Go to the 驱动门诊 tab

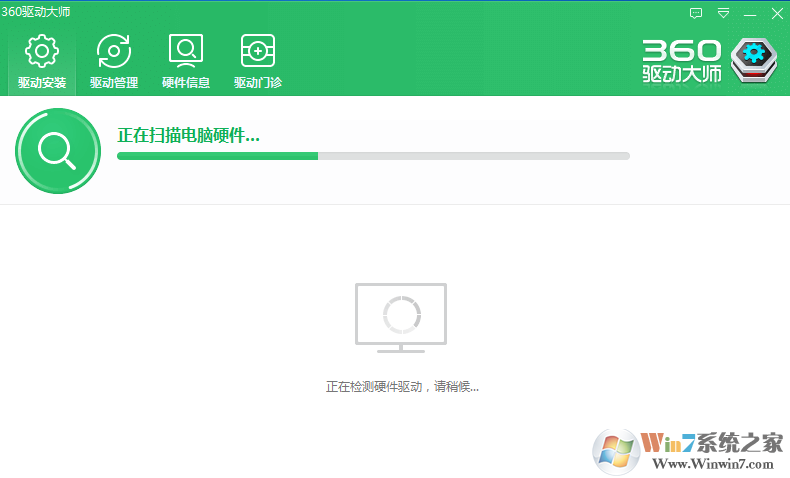click(258, 62)
